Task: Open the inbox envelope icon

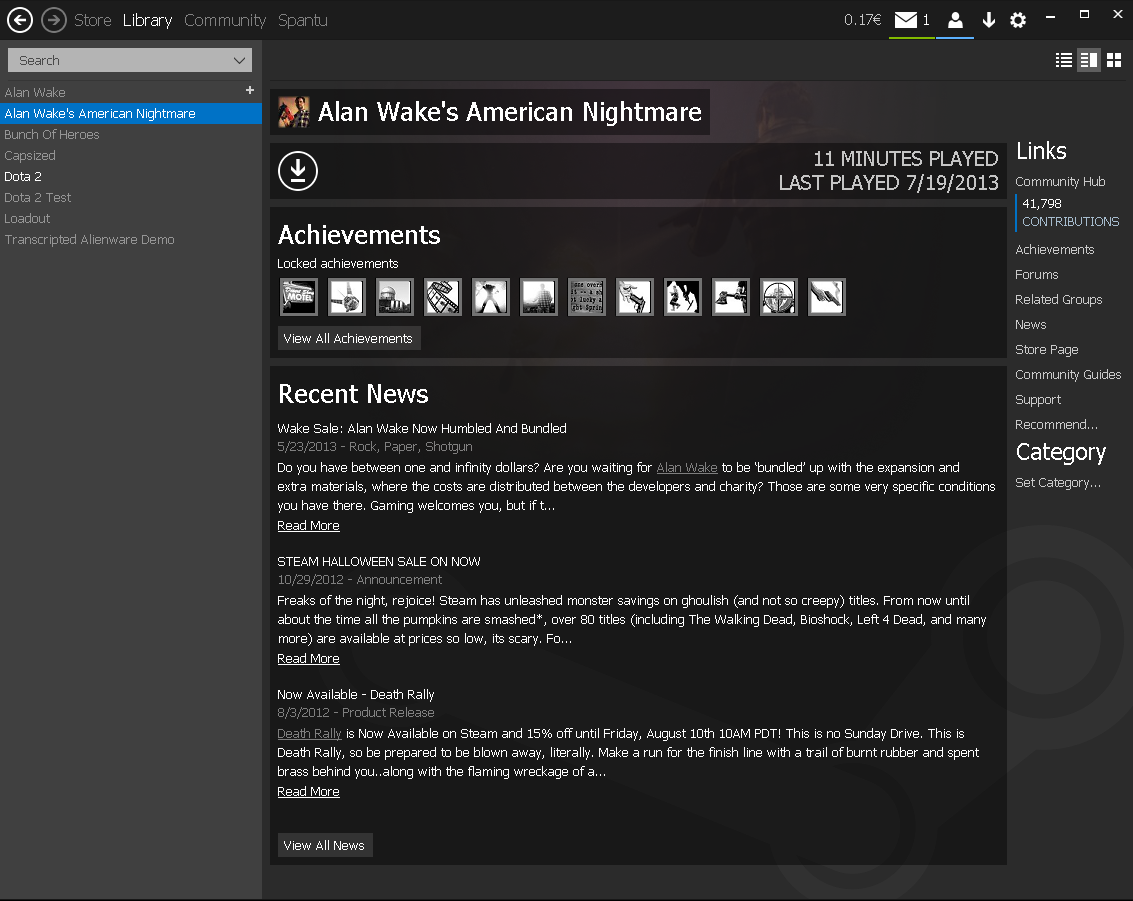Action: [905, 20]
